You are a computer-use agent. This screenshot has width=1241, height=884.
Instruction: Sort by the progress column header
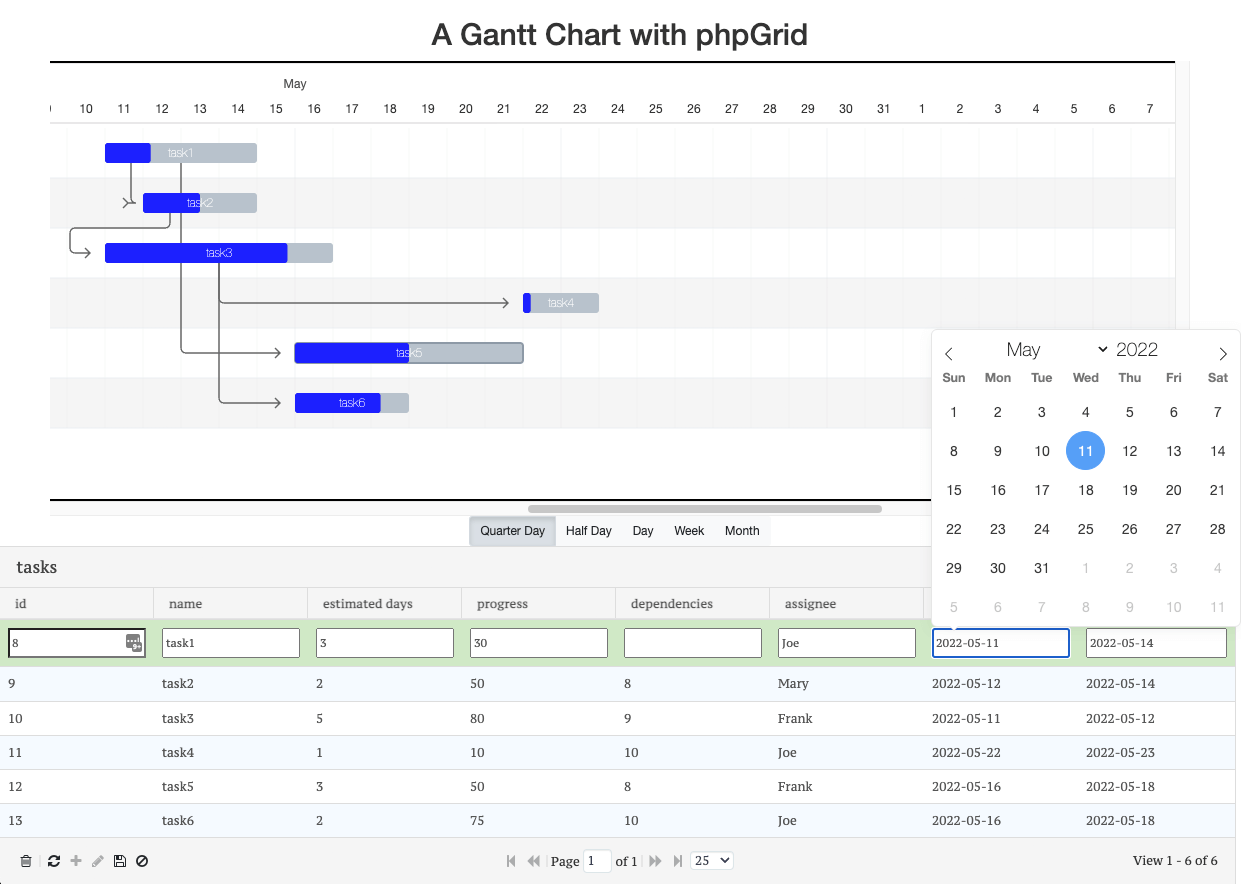click(502, 604)
